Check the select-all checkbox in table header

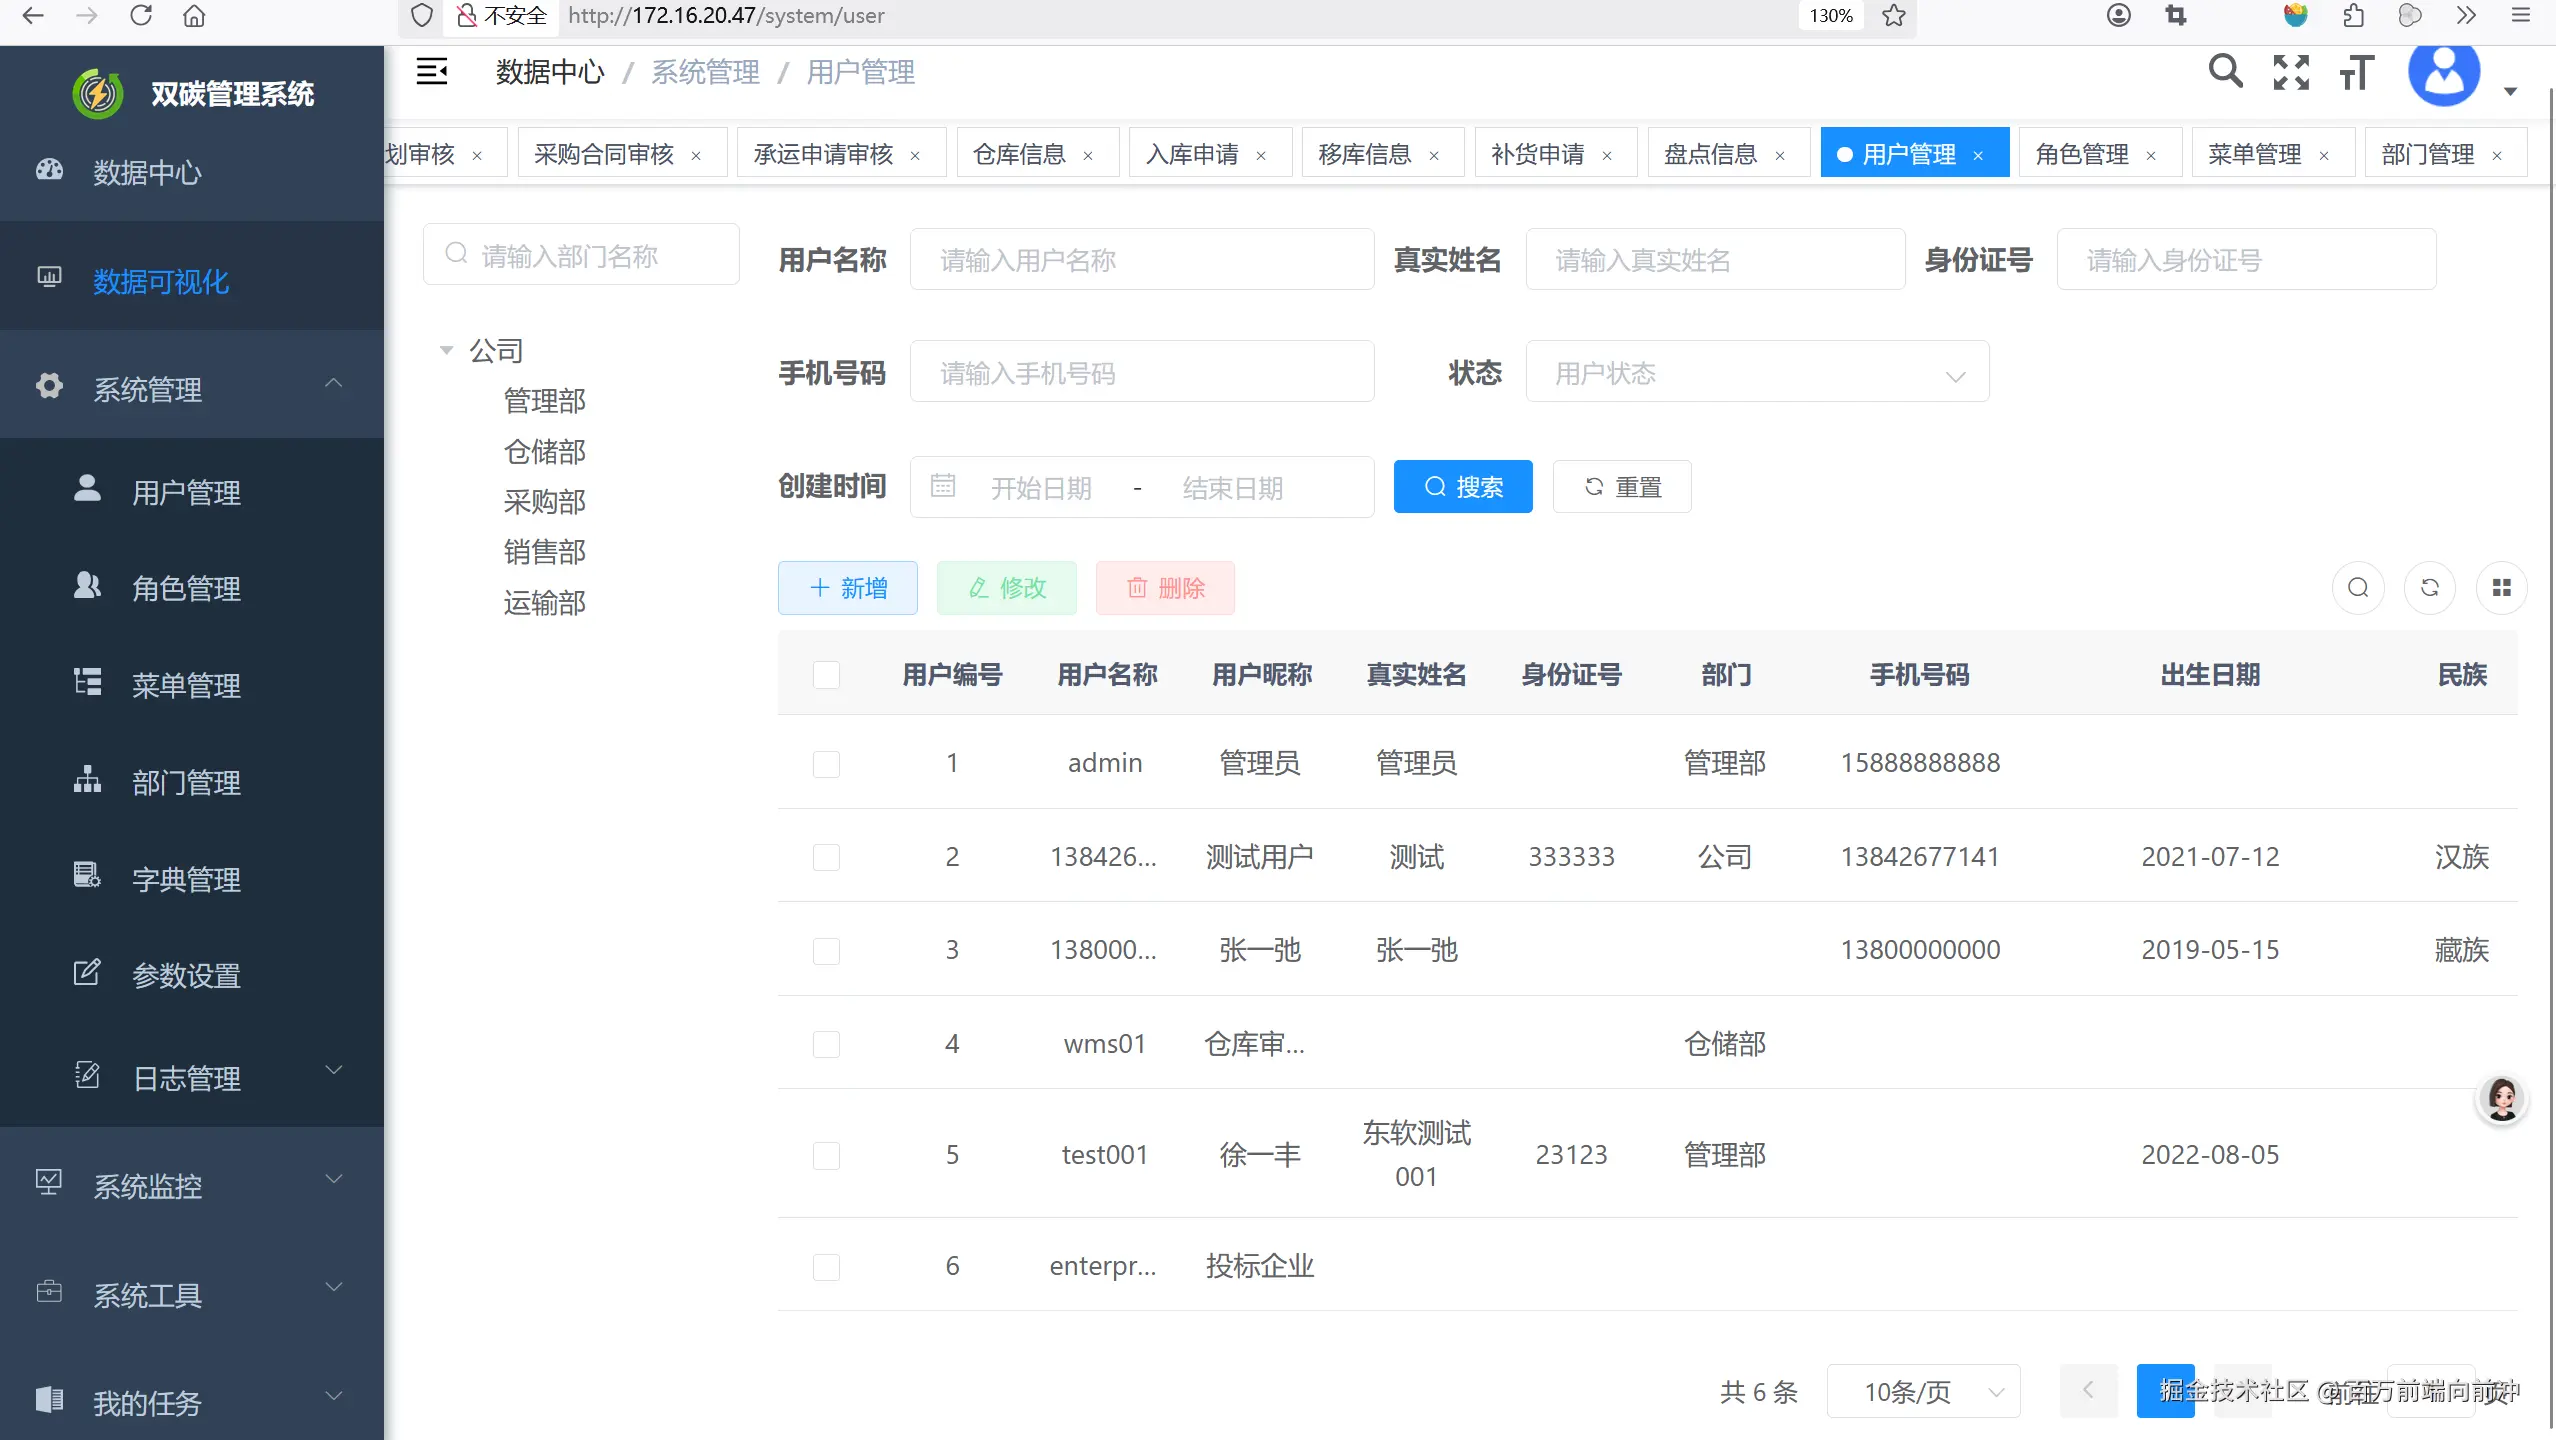[x=825, y=675]
